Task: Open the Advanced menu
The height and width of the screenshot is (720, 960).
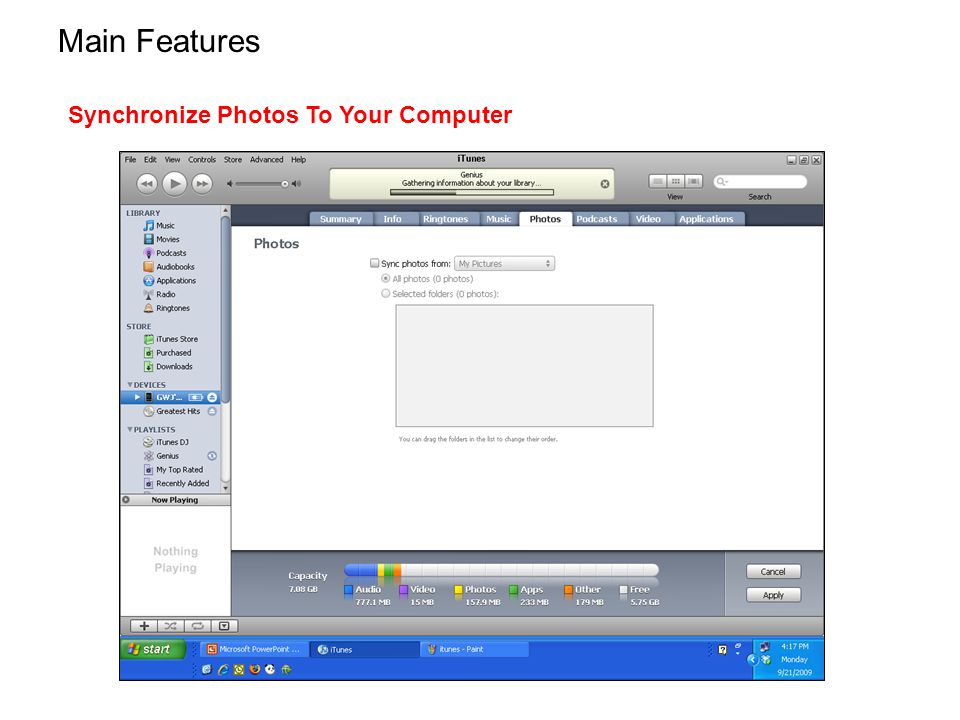Action: click(266, 160)
